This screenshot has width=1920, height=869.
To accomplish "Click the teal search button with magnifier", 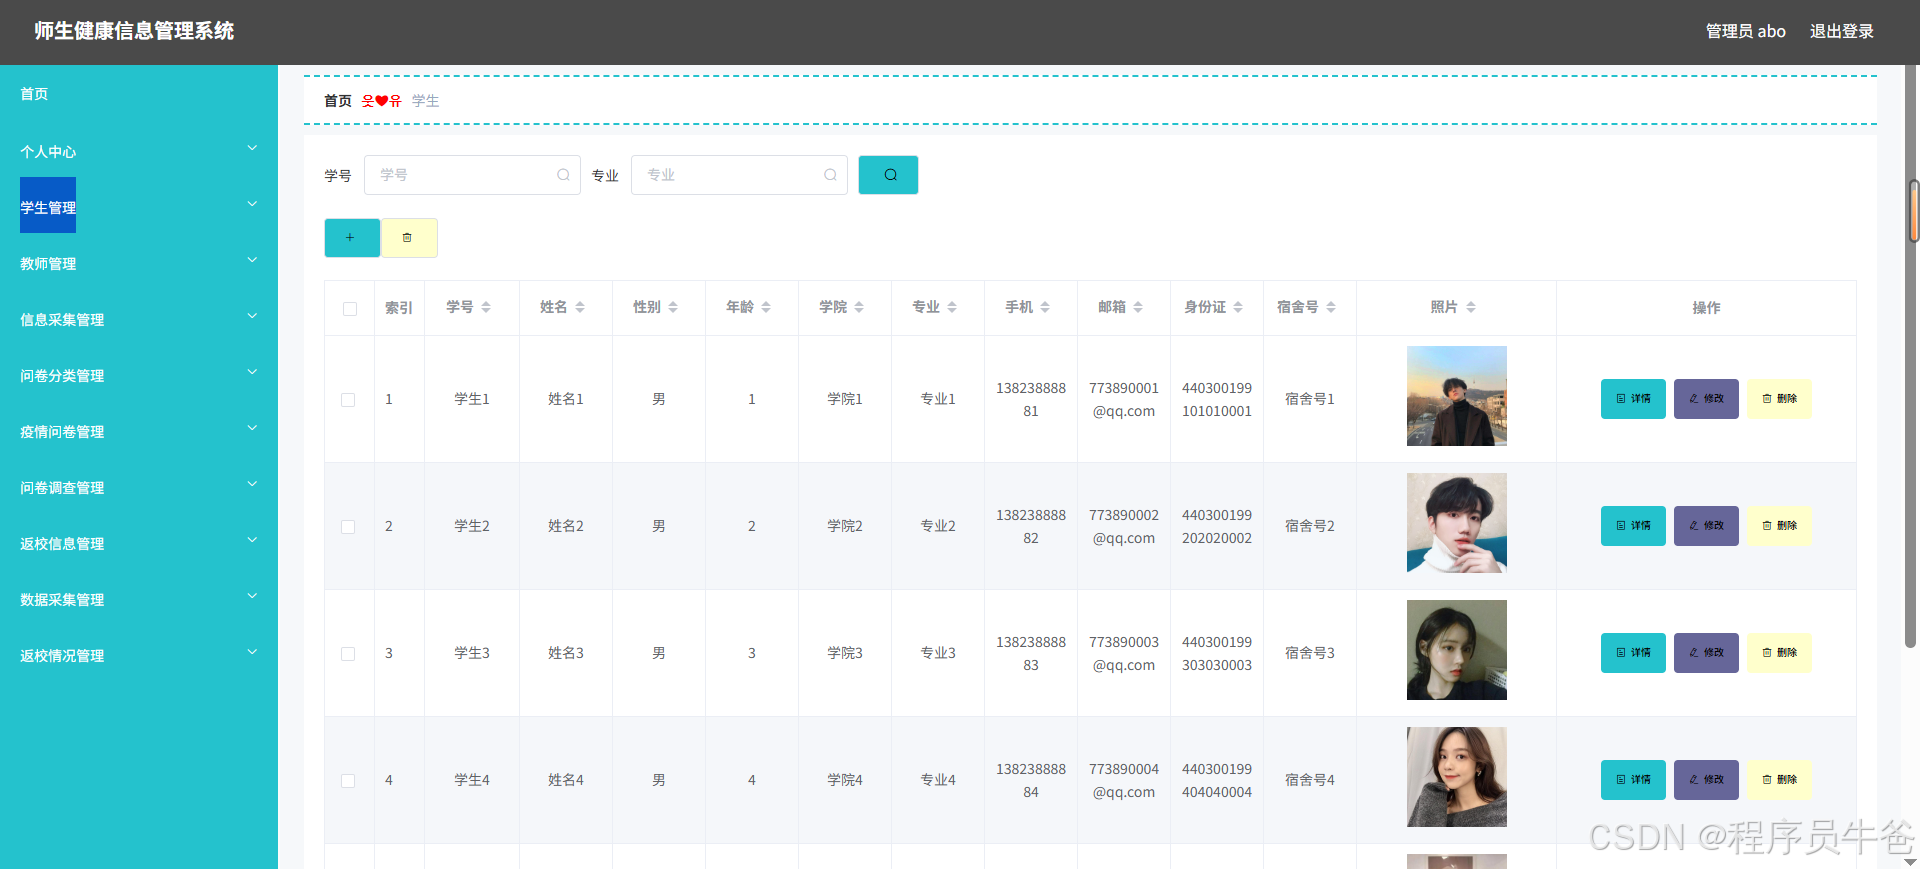I will tap(888, 175).
